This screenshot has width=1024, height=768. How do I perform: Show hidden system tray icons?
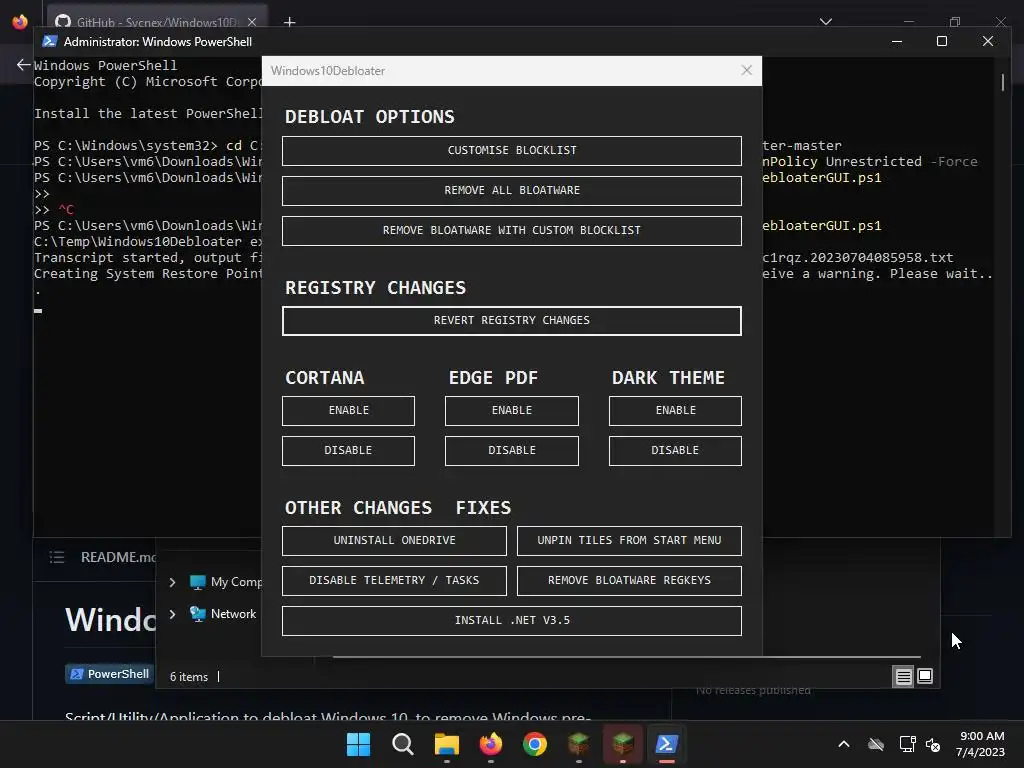point(844,744)
